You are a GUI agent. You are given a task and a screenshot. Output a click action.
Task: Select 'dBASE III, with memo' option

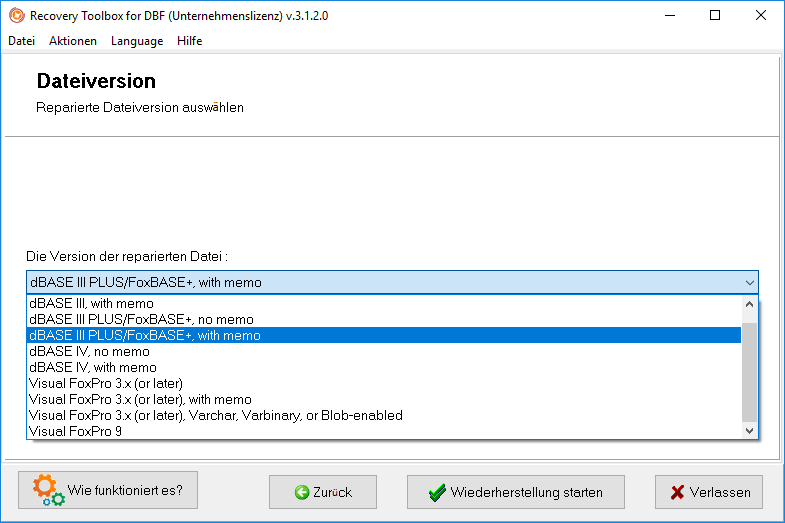click(383, 303)
